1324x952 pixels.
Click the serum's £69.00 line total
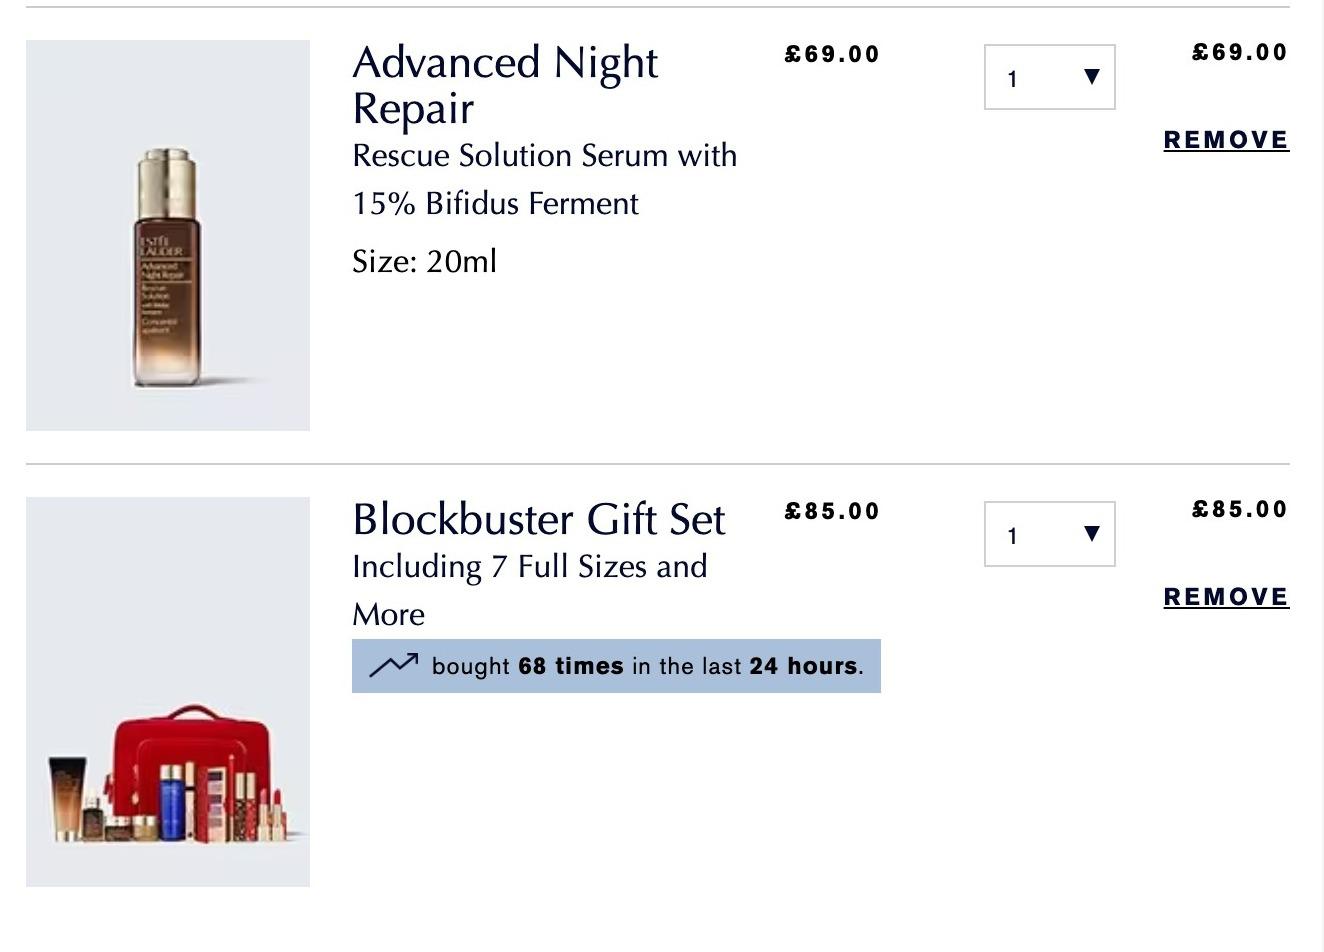click(1240, 52)
